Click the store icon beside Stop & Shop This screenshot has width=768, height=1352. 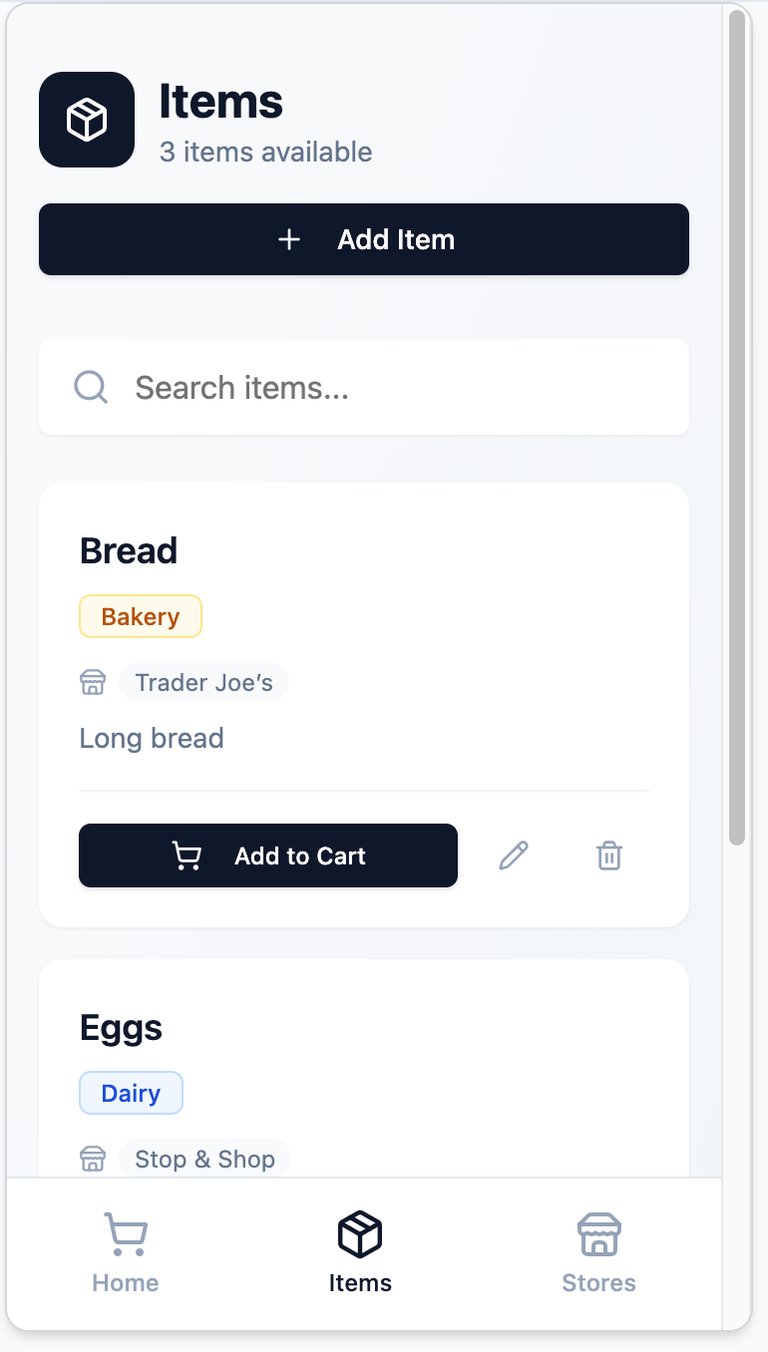[93, 1159]
